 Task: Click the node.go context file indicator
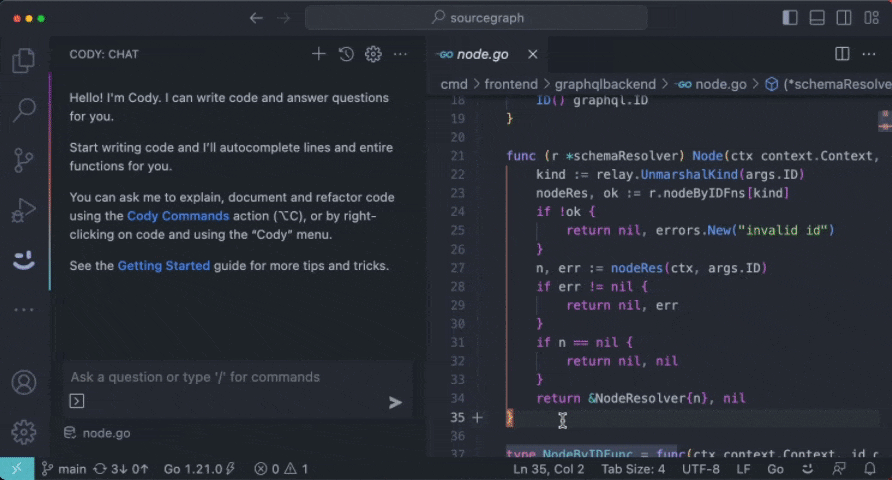coord(97,433)
